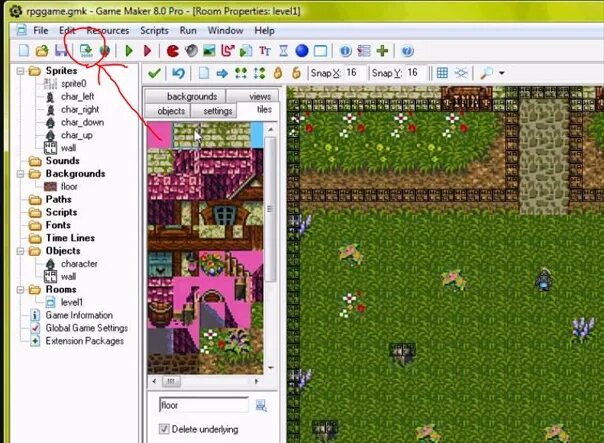Select the character object
This screenshot has width=604, height=443.
click(79, 264)
